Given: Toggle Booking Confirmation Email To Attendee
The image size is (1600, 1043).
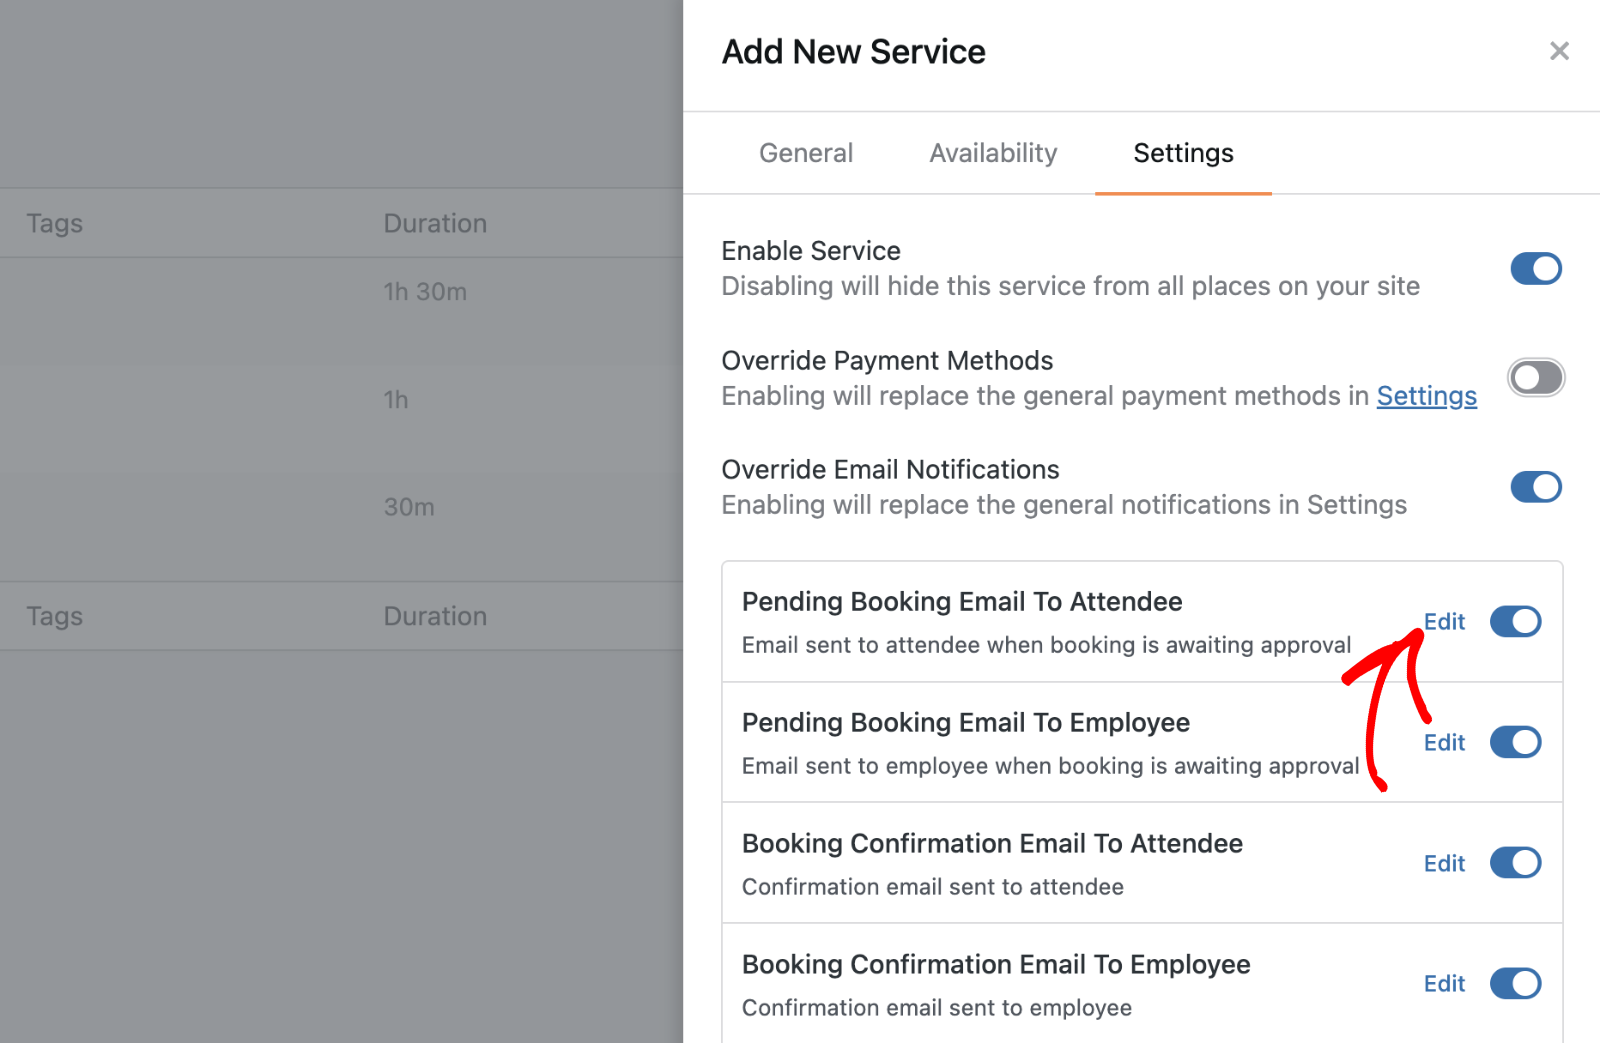Looking at the screenshot, I should (1515, 863).
